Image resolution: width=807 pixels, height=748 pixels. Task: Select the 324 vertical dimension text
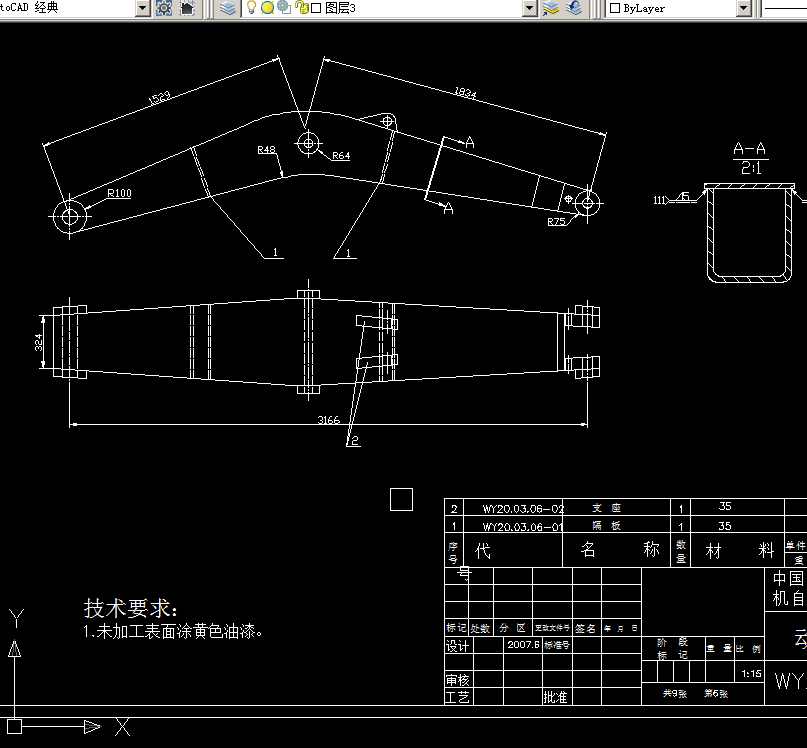pos(39,342)
